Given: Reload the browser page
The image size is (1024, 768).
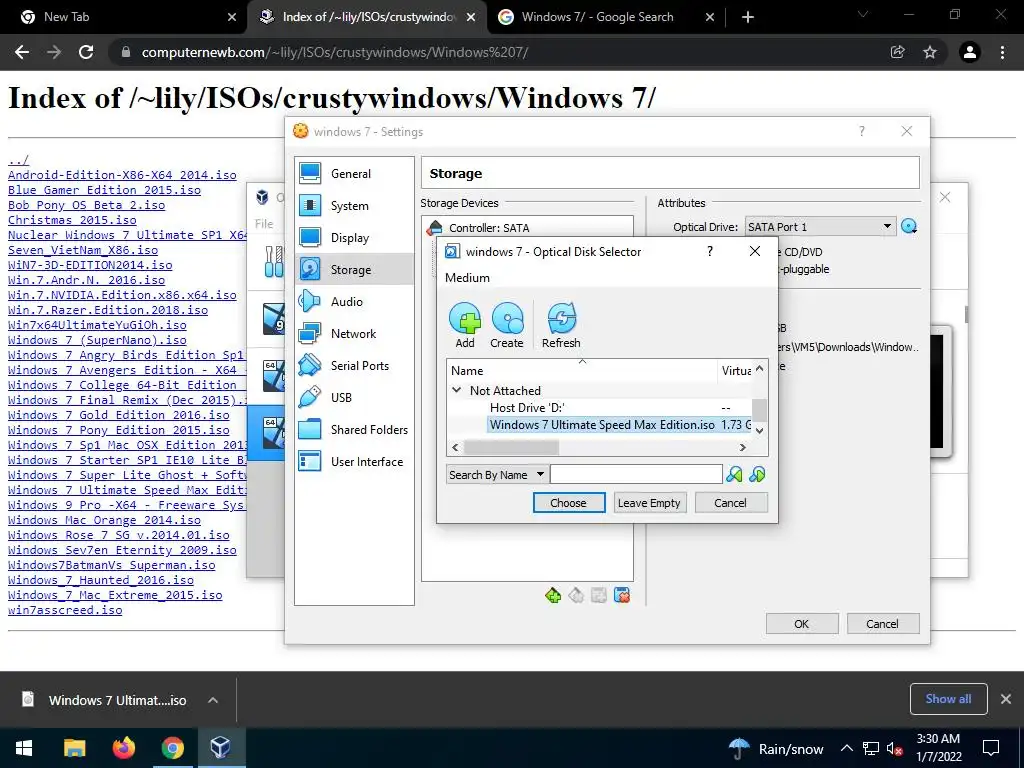Looking at the screenshot, I should [x=86, y=52].
